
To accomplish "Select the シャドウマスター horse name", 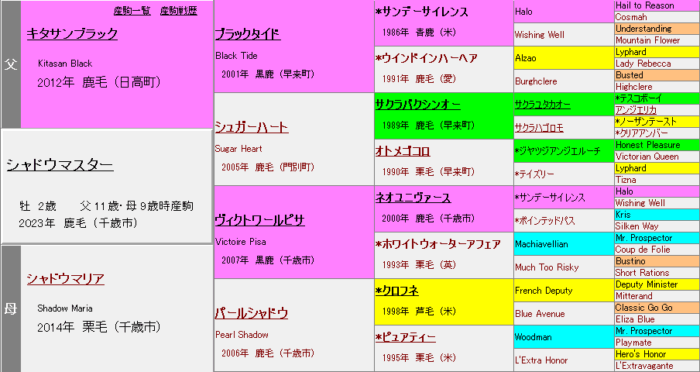I will pos(60,165).
